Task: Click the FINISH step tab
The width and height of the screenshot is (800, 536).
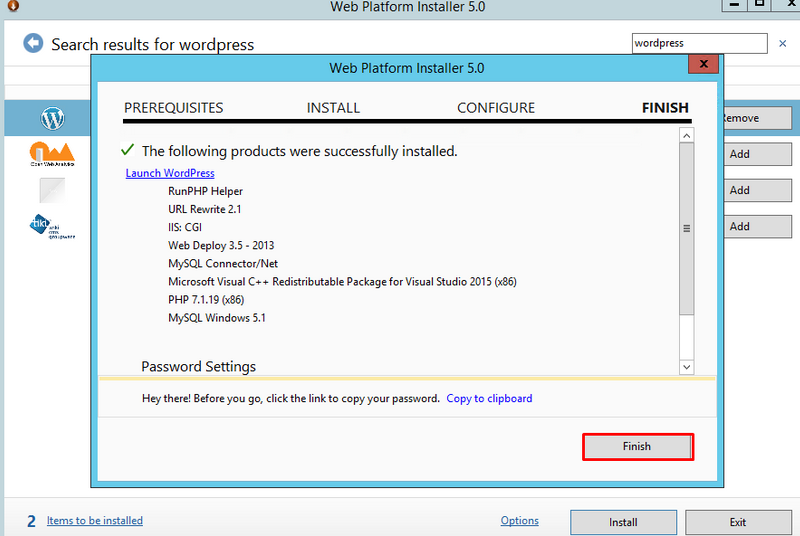Action: tap(665, 108)
